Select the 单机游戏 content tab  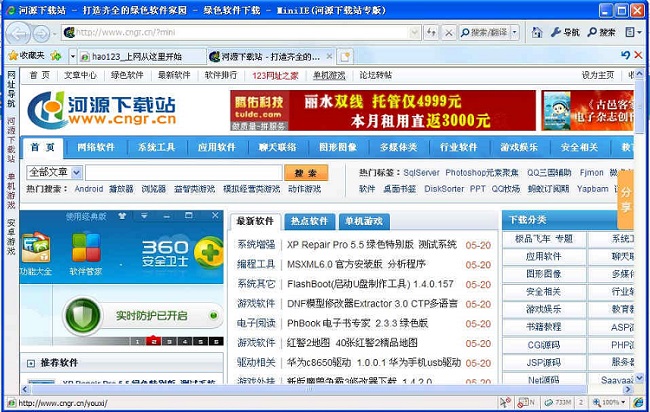click(364, 221)
